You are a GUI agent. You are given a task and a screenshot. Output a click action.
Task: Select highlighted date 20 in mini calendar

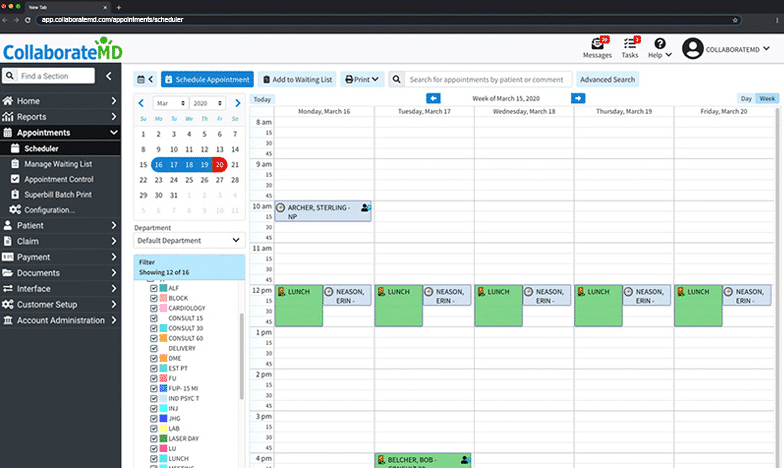click(x=220, y=164)
